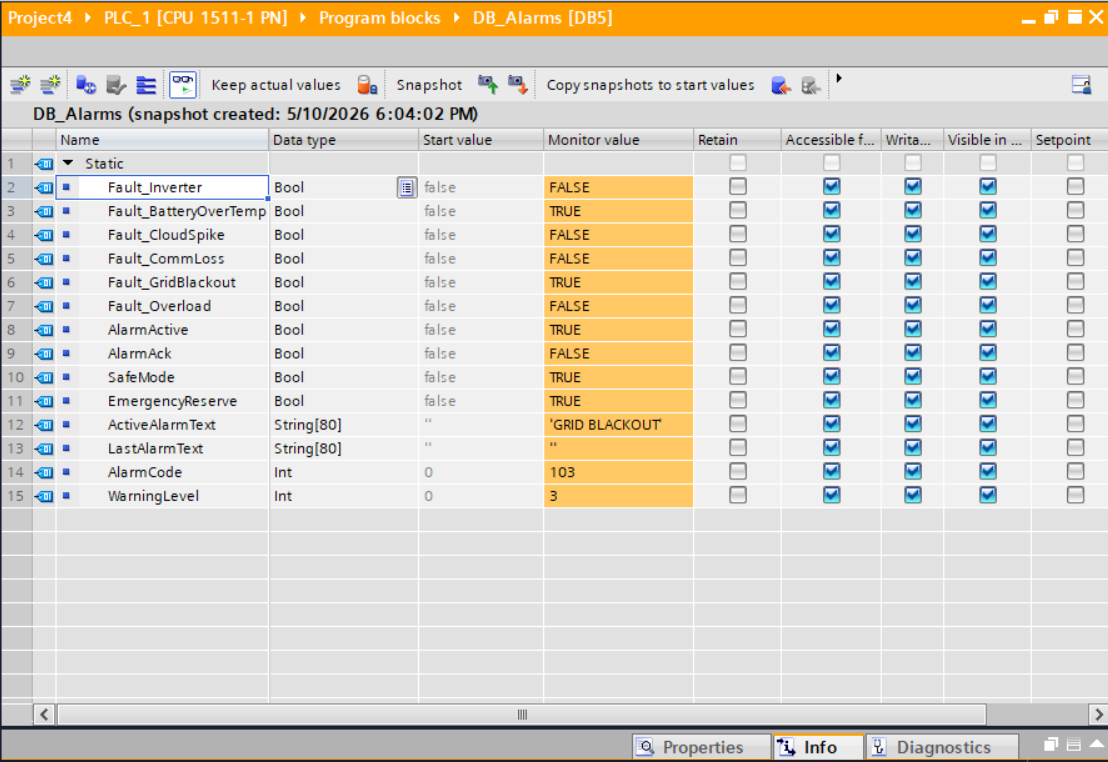Click the tag icon of the AlarmCode row
Image resolution: width=1108 pixels, height=762 pixels.
coord(45,472)
